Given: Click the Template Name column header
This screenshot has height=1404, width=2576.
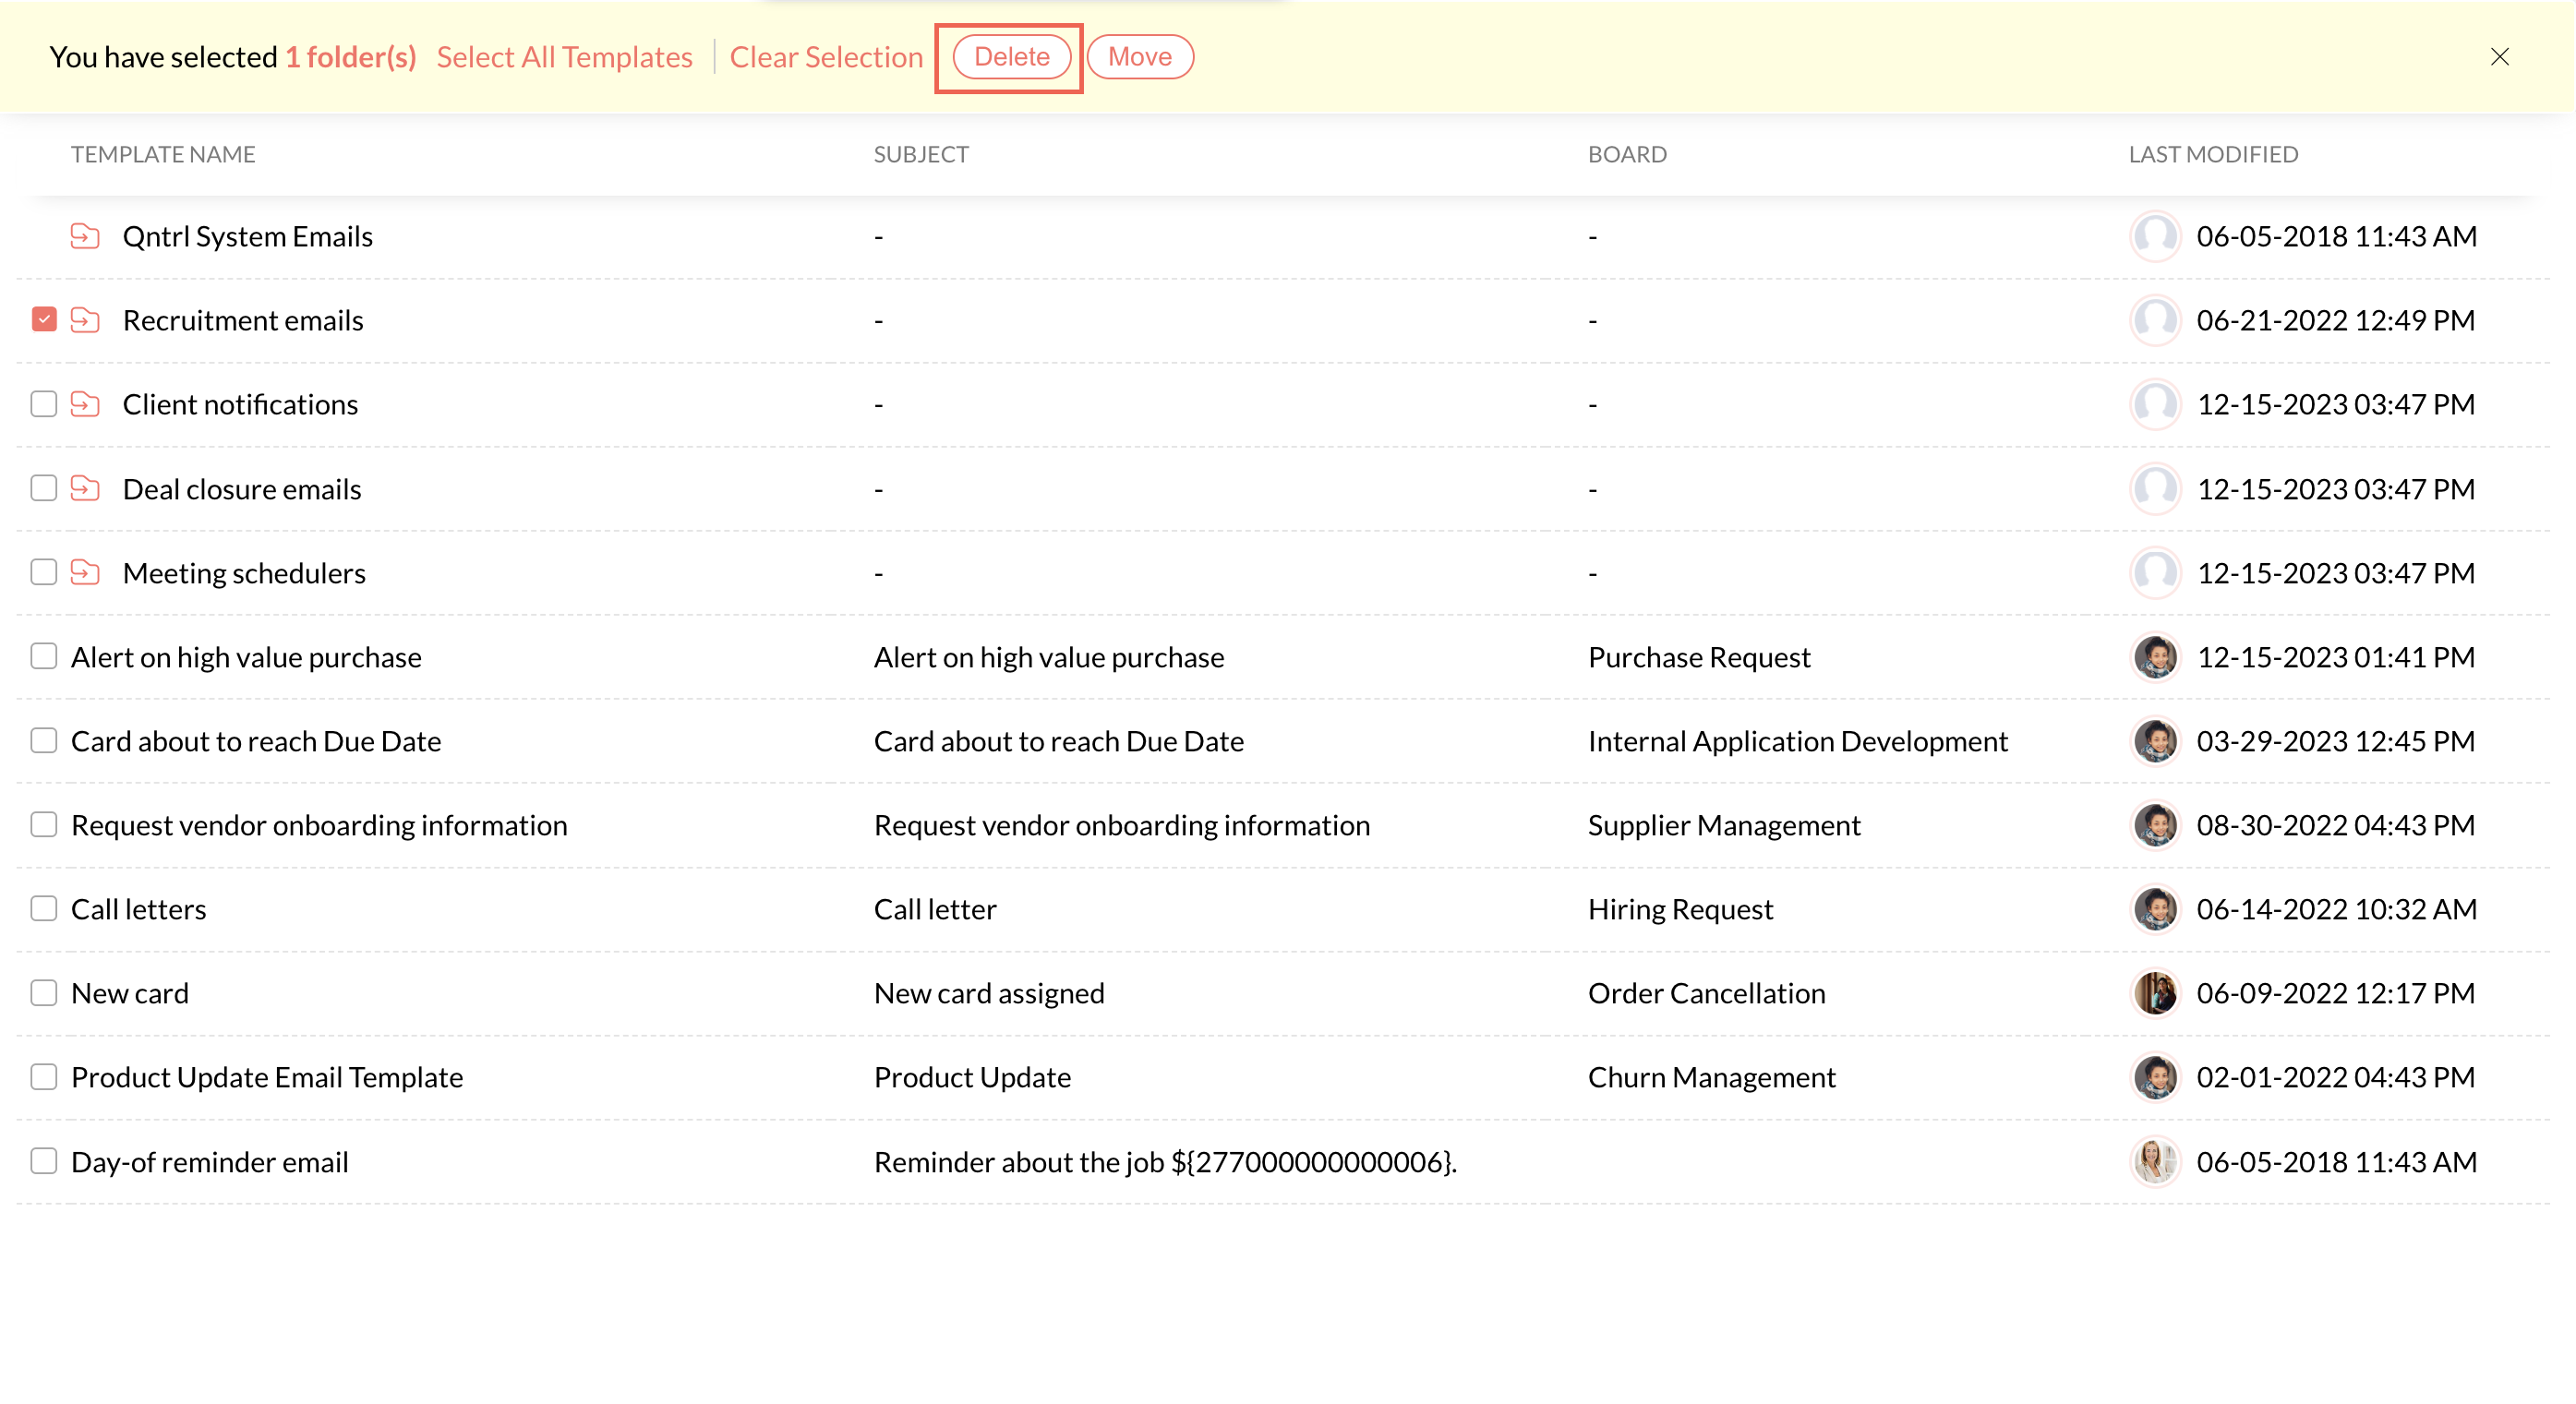Looking at the screenshot, I should [x=163, y=154].
